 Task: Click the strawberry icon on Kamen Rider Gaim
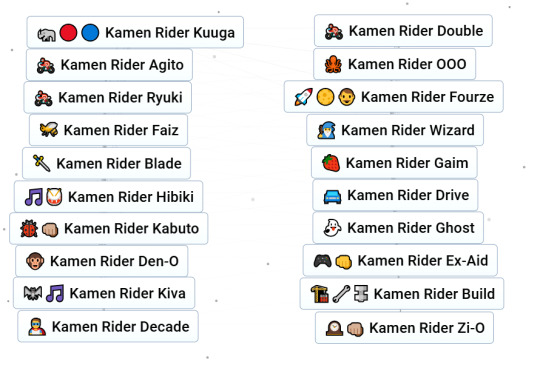click(x=331, y=163)
